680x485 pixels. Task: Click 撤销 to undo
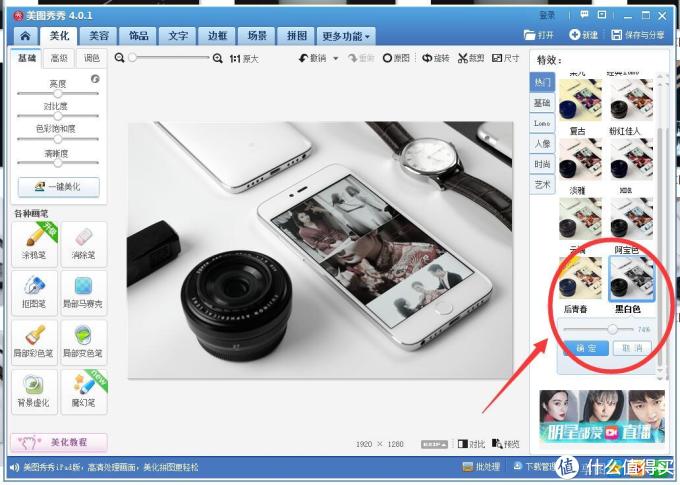coord(312,58)
